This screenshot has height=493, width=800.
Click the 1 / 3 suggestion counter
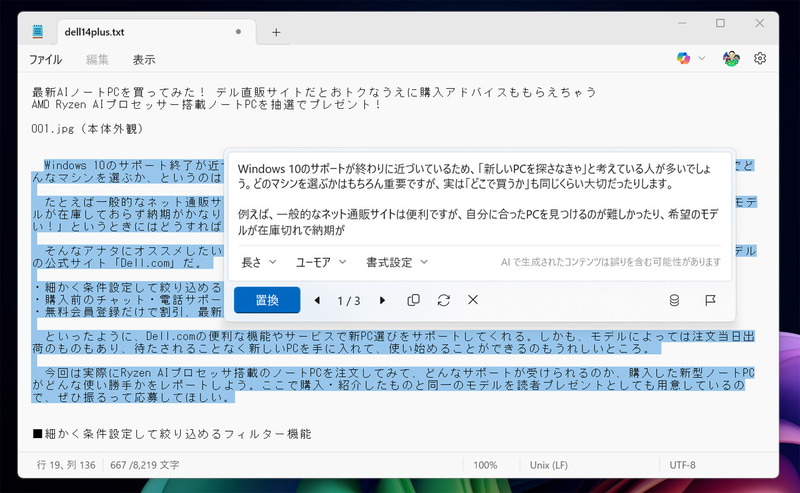click(x=349, y=301)
